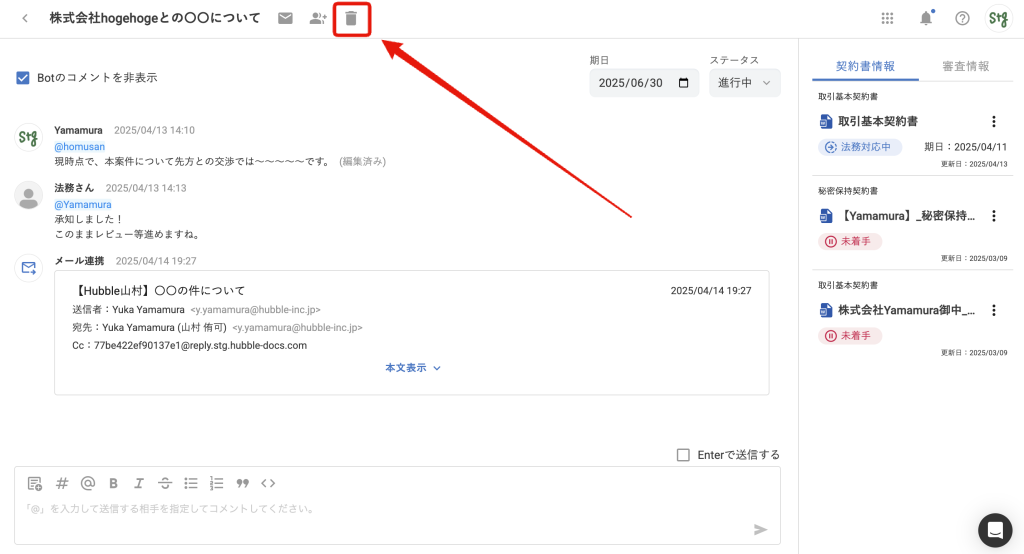This screenshot has height=554, width=1024.
Task: Click the 未着手 badge under 株式会社Yamamura御中
Action: pyautogui.click(x=850, y=336)
